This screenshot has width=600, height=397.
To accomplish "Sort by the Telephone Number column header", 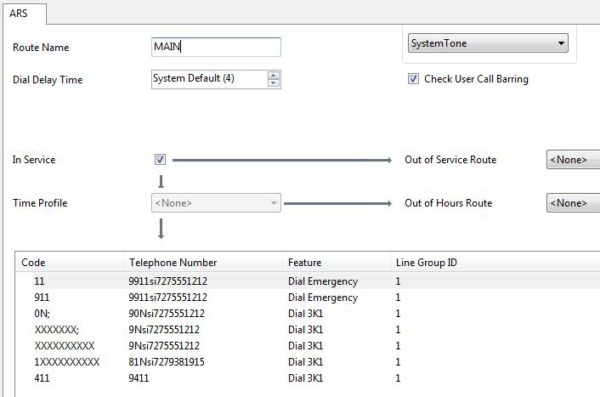I will (x=203, y=262).
